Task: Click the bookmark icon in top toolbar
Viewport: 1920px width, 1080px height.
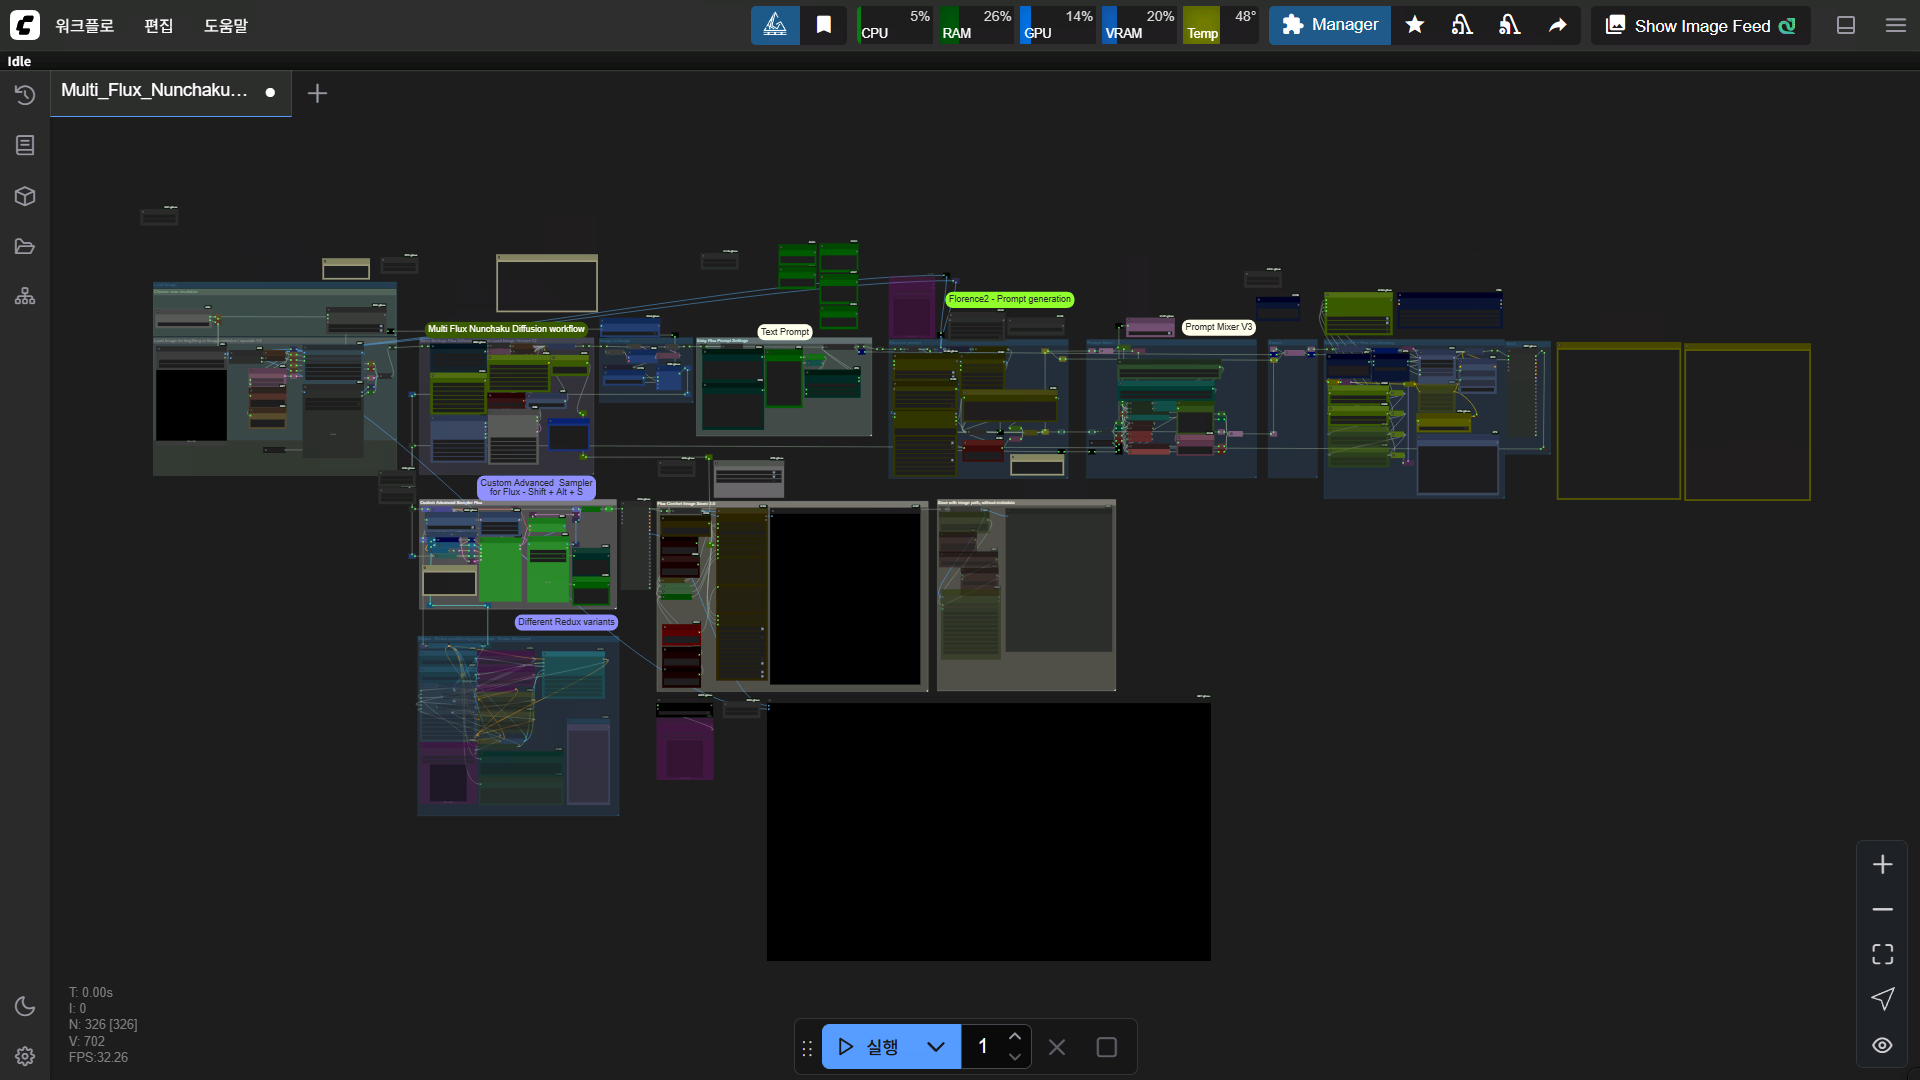Action: point(823,25)
